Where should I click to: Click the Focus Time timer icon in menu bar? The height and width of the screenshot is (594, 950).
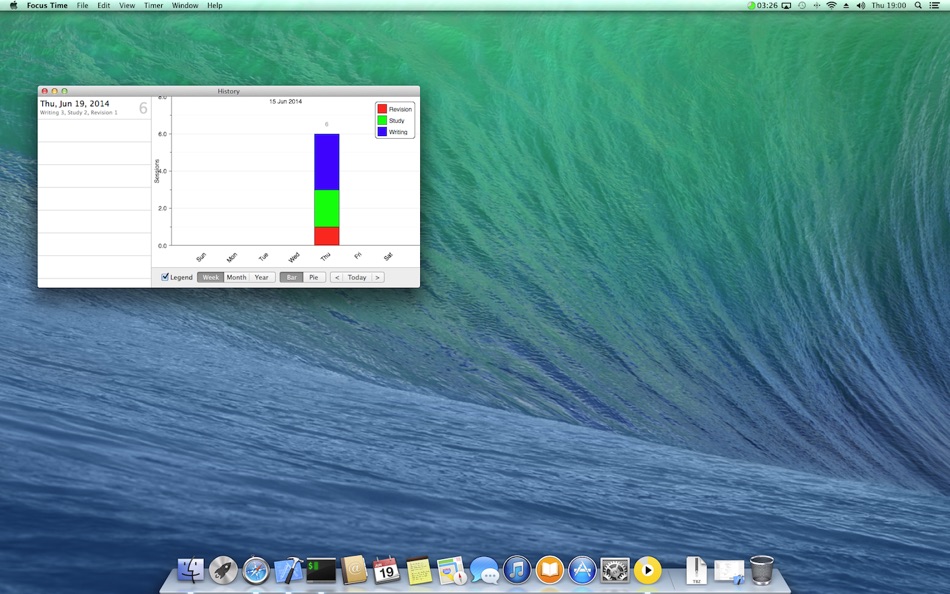click(x=751, y=5)
